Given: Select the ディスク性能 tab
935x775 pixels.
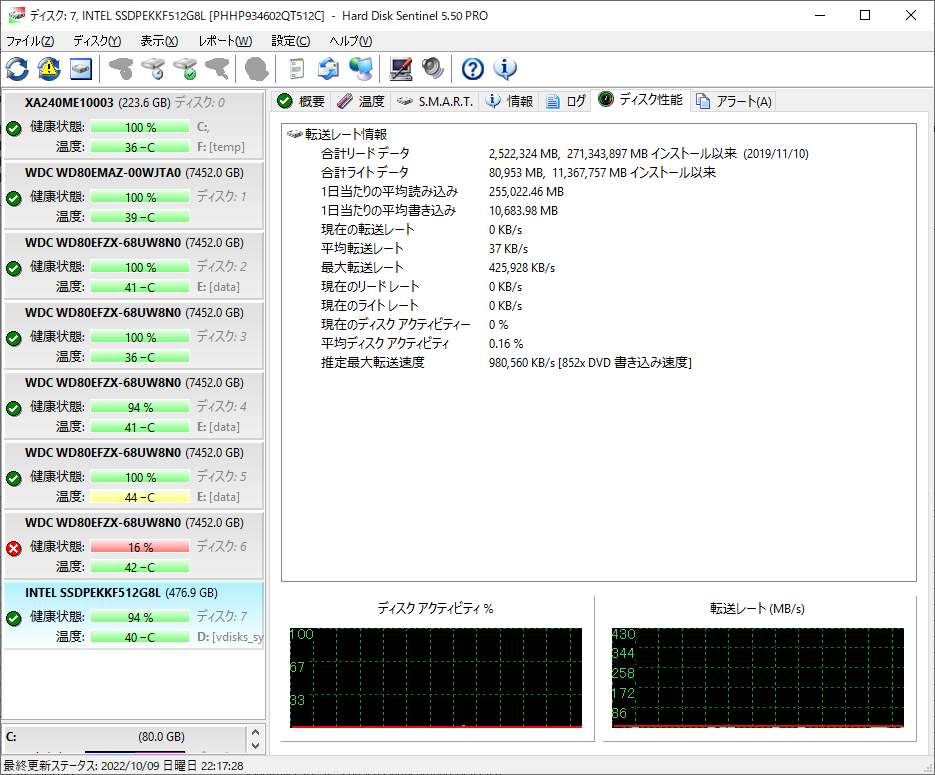Looking at the screenshot, I should click(640, 100).
